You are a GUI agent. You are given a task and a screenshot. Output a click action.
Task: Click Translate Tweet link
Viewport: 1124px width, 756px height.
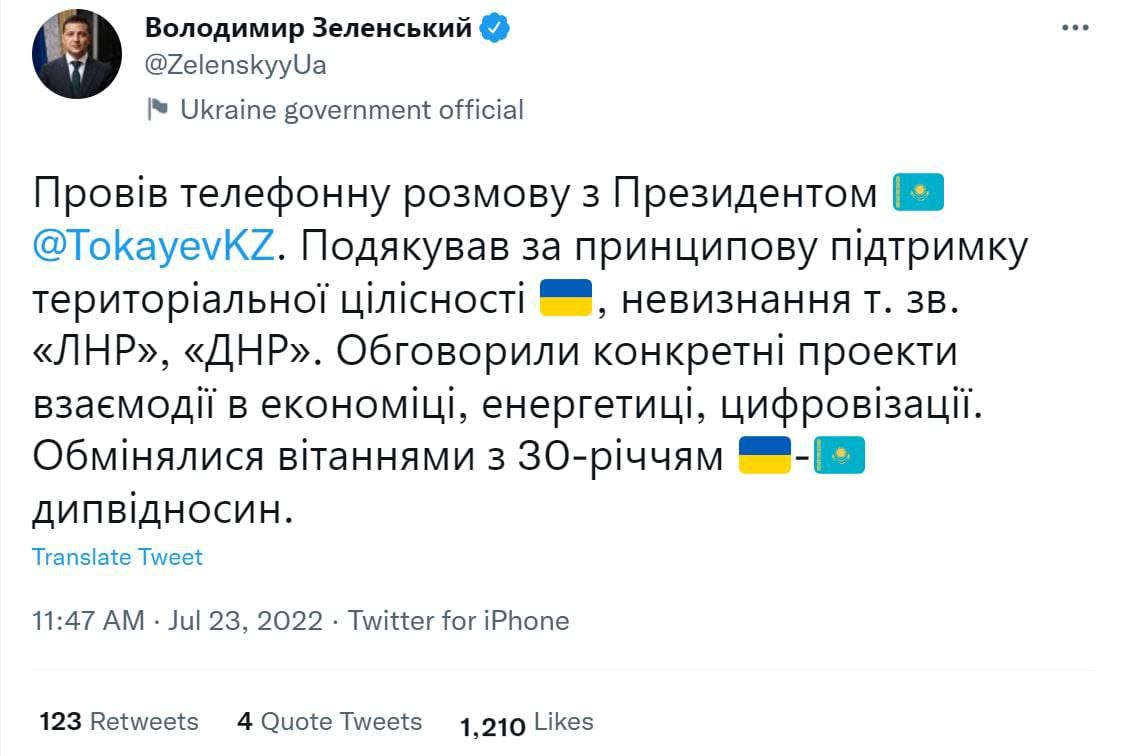pyautogui.click(x=117, y=557)
